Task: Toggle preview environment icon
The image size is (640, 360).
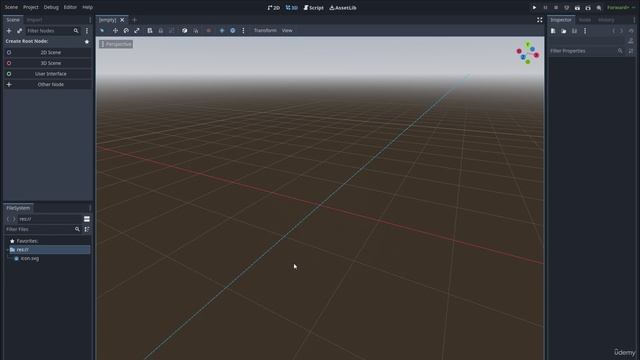Action: [x=233, y=31]
